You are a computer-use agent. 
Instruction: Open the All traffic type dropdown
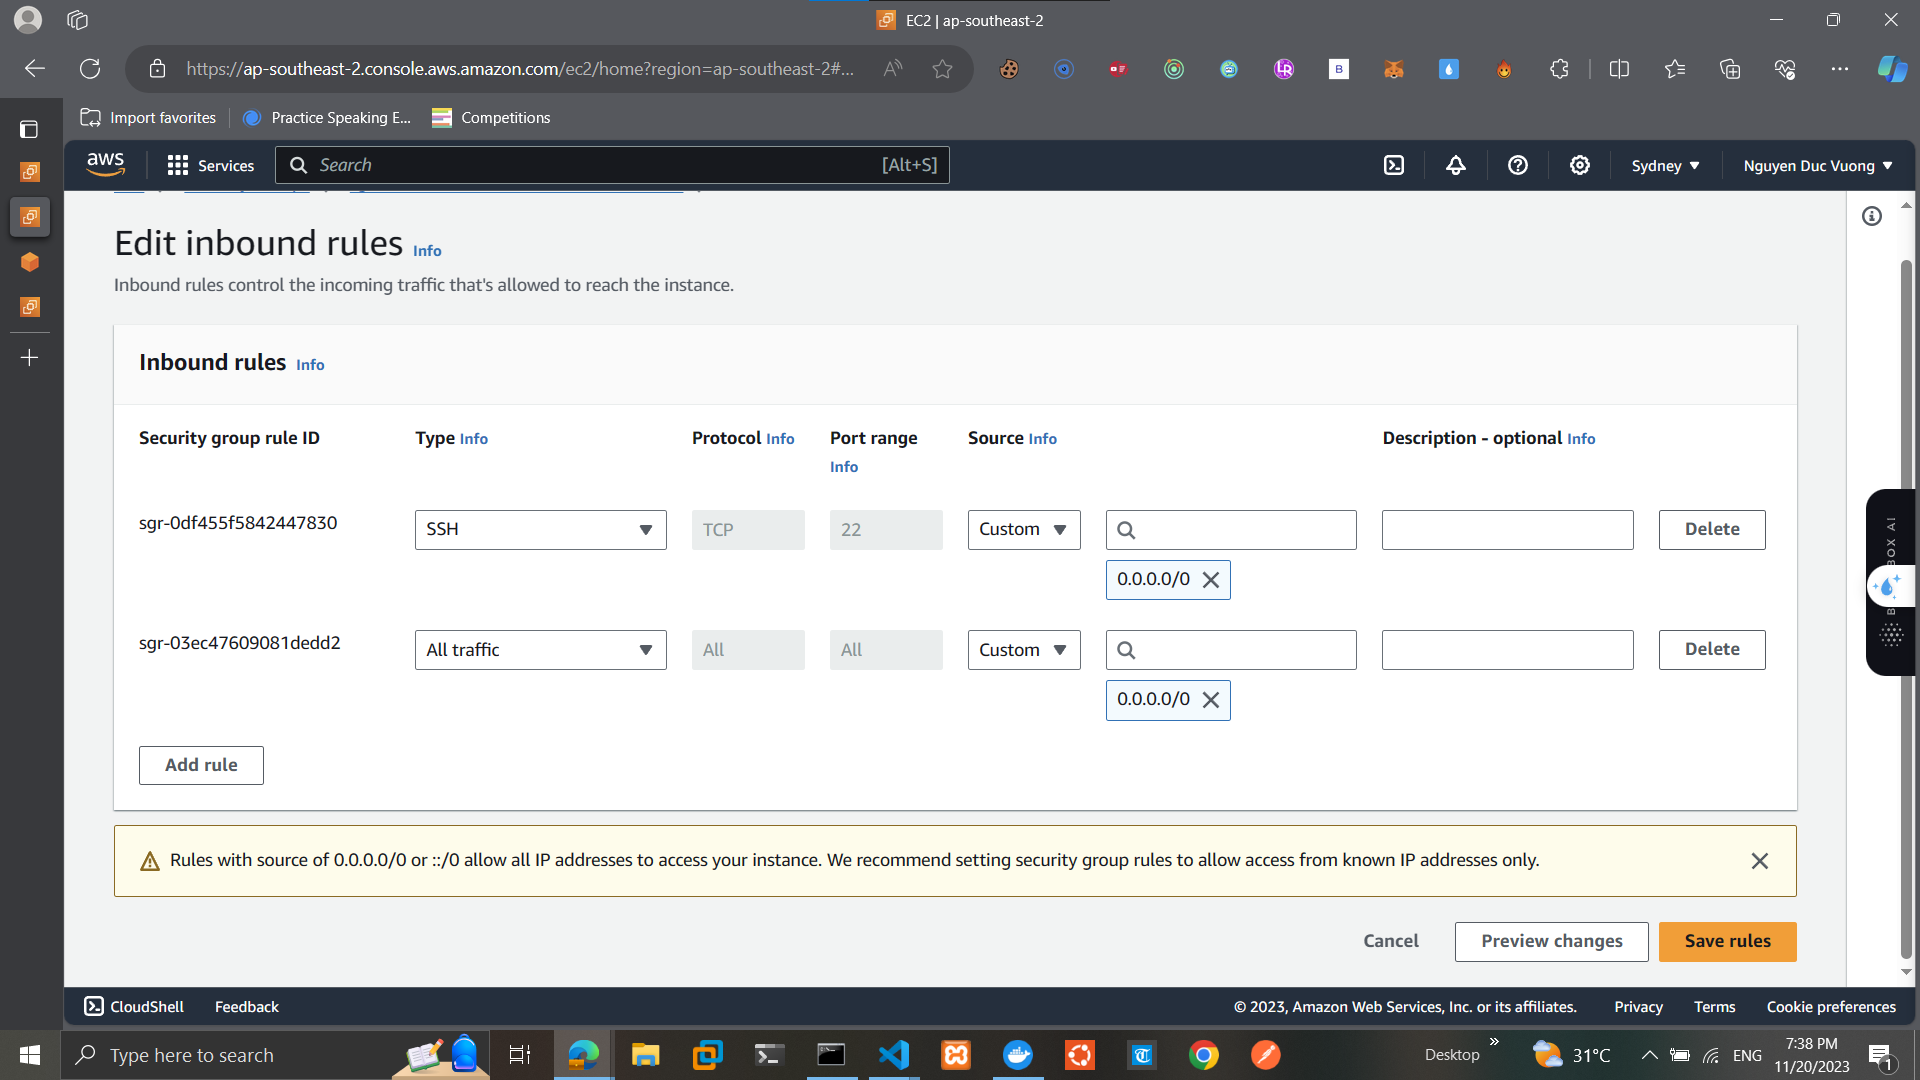point(541,650)
